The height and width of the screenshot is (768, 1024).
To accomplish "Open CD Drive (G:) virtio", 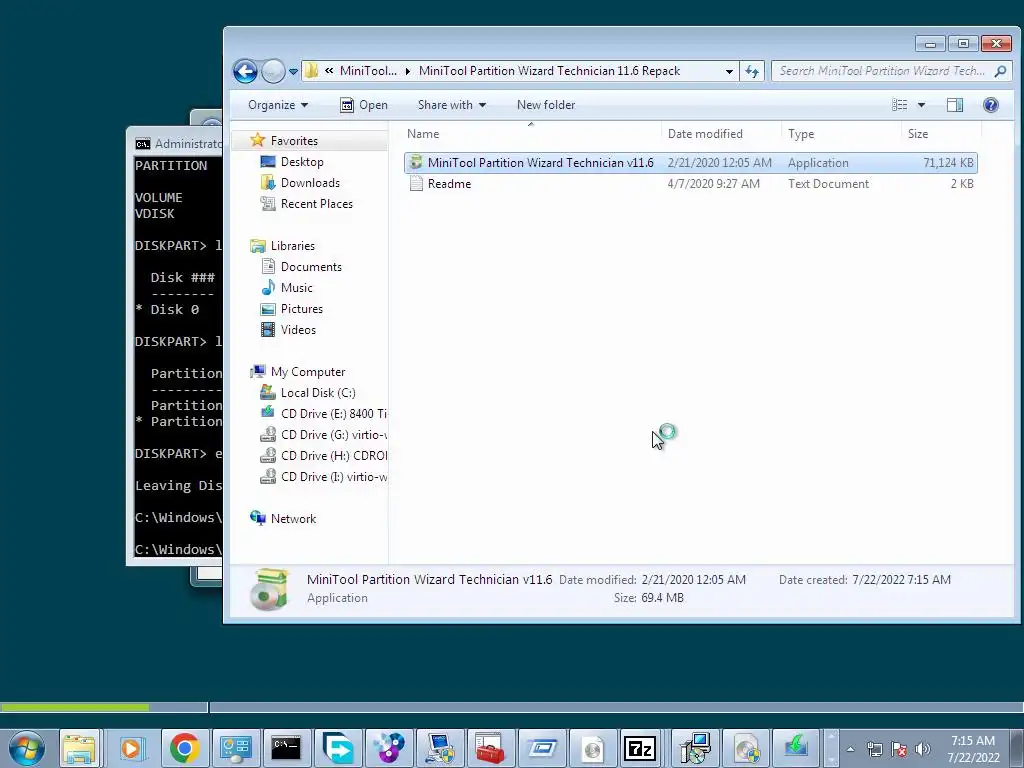I will pyautogui.click(x=333, y=435).
